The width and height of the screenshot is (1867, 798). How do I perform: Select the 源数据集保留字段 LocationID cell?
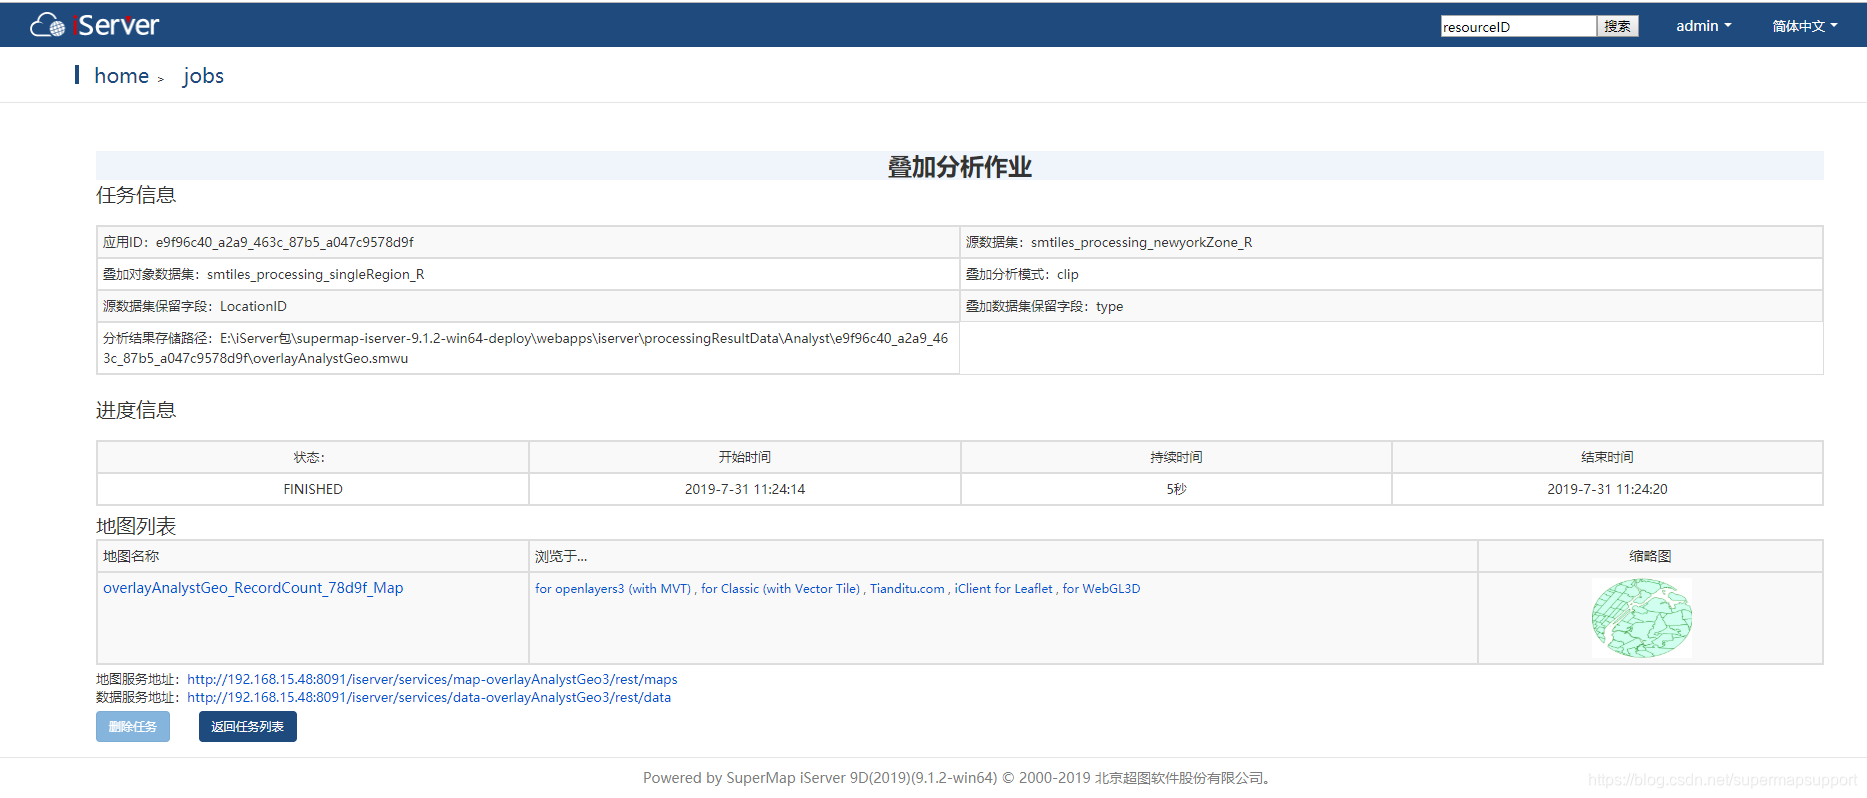click(x=528, y=306)
